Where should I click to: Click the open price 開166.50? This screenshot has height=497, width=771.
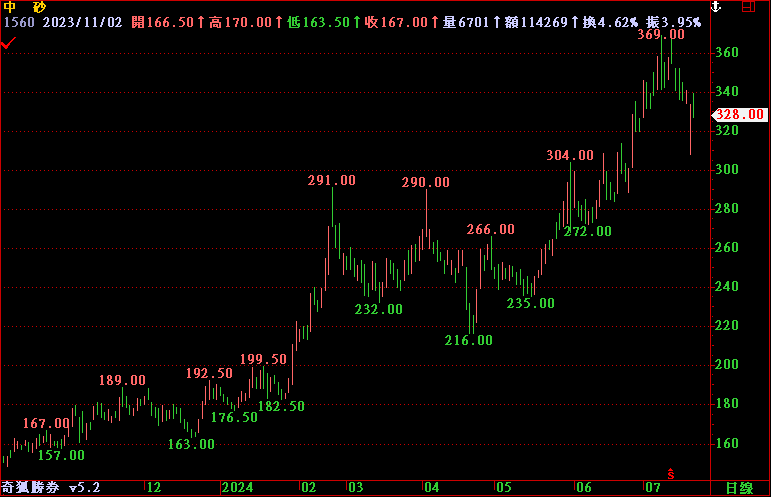163,22
